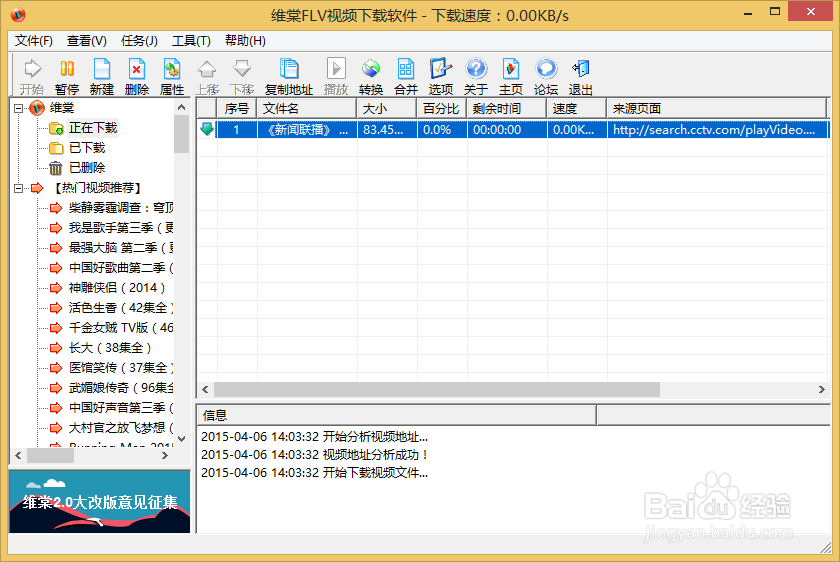Open the 合并 merge tool icon
840x562 pixels.
pyautogui.click(x=406, y=76)
